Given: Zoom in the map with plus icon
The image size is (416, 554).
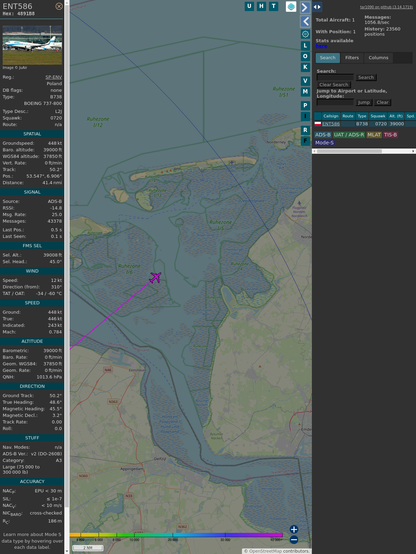Looking at the screenshot, I should click(294, 529).
